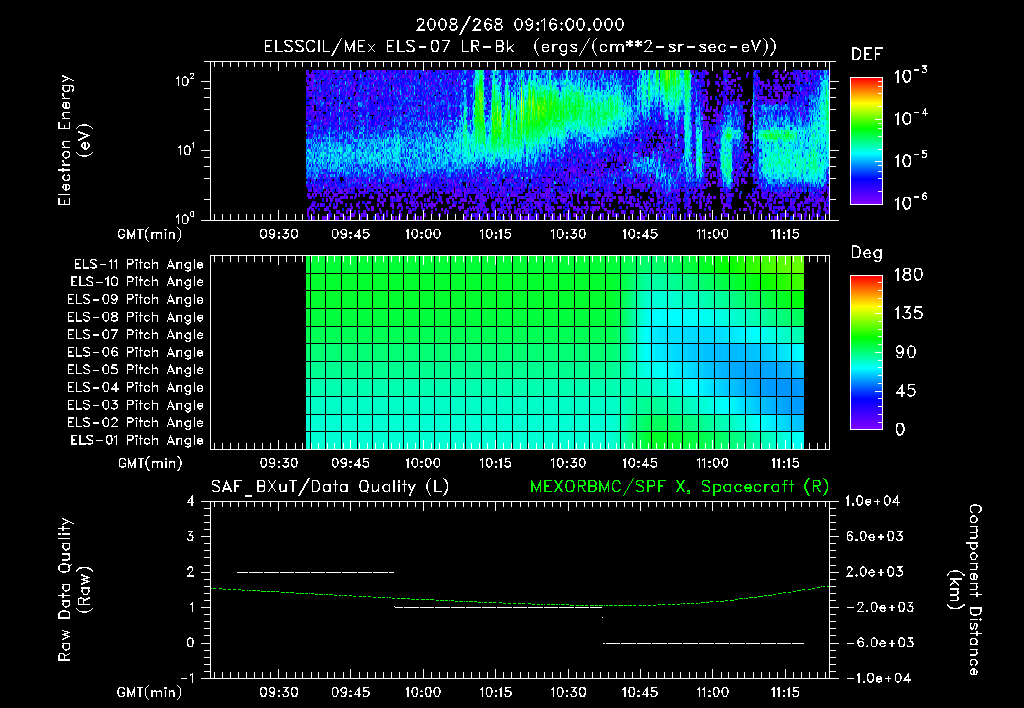Select the ELS-08 Pitch Angle row label
Viewport: 1024px width, 708px height.
136,317
